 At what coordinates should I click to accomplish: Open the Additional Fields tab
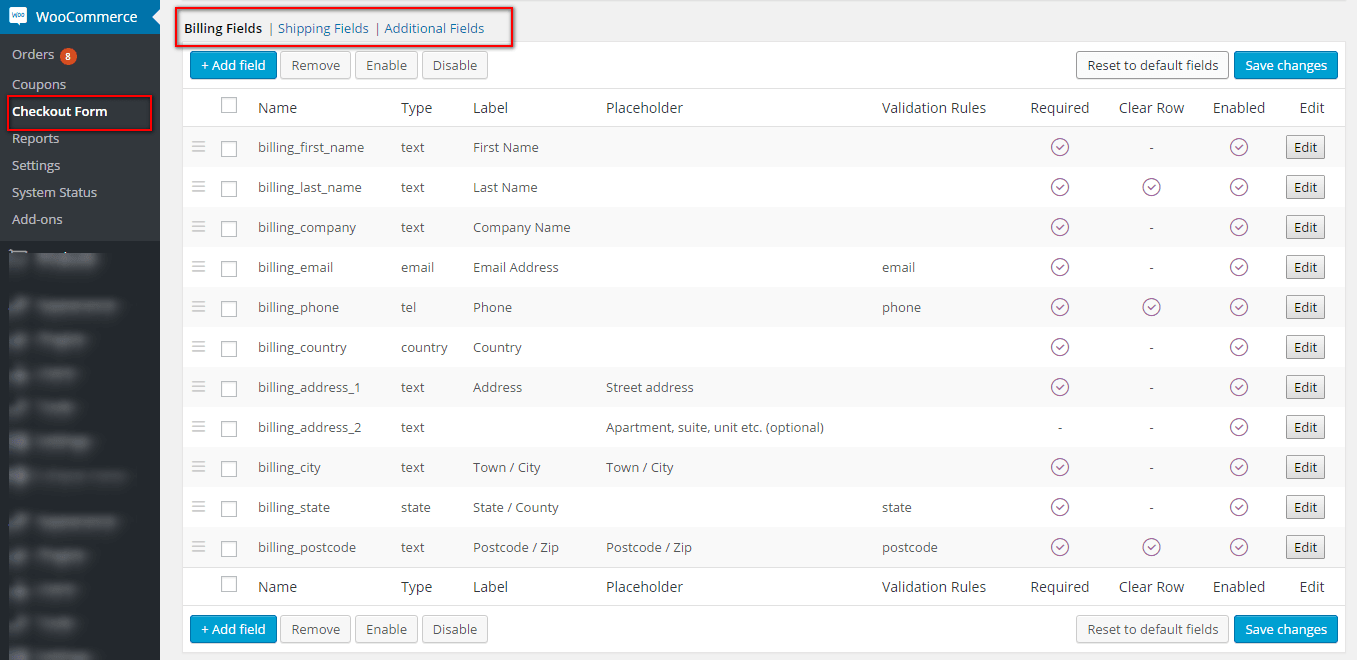434,28
